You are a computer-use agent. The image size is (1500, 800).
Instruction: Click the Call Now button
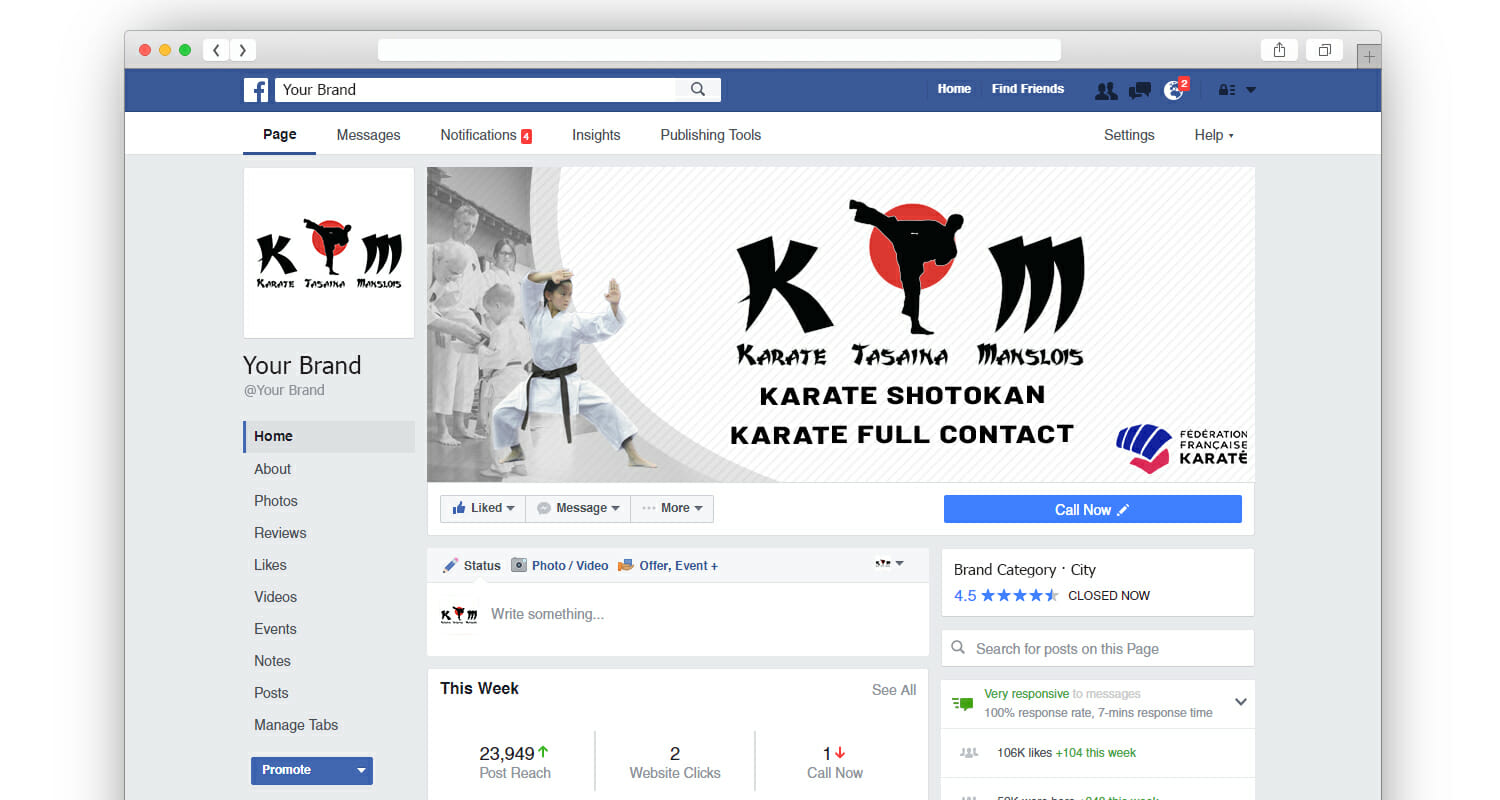coord(1092,509)
